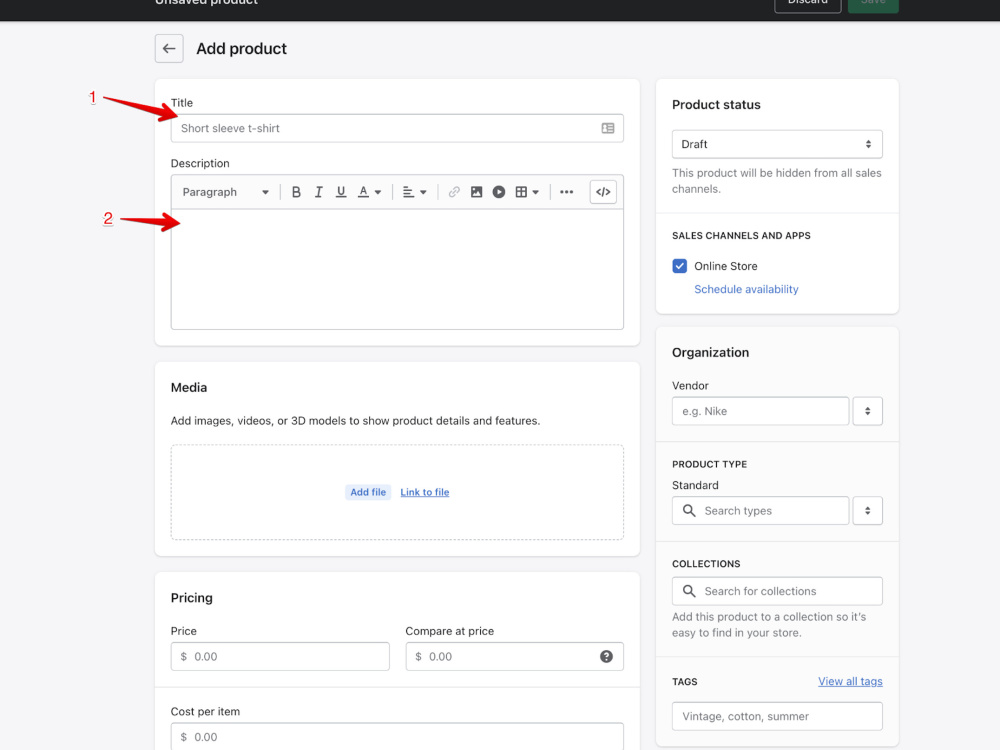Click the Tags input field
The height and width of the screenshot is (750, 1000).
pyautogui.click(x=777, y=716)
